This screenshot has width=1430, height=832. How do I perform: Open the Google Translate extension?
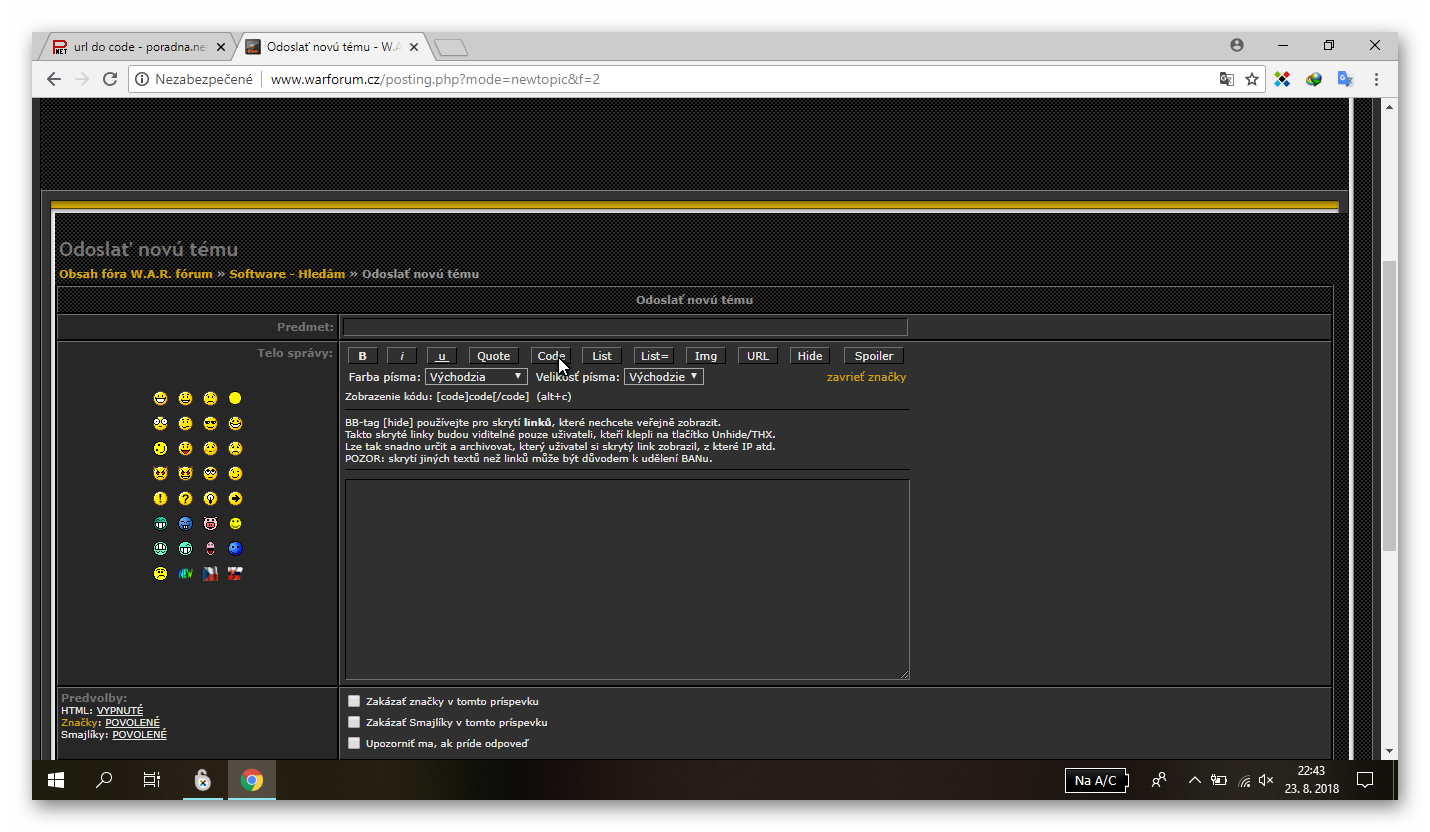[x=1345, y=79]
